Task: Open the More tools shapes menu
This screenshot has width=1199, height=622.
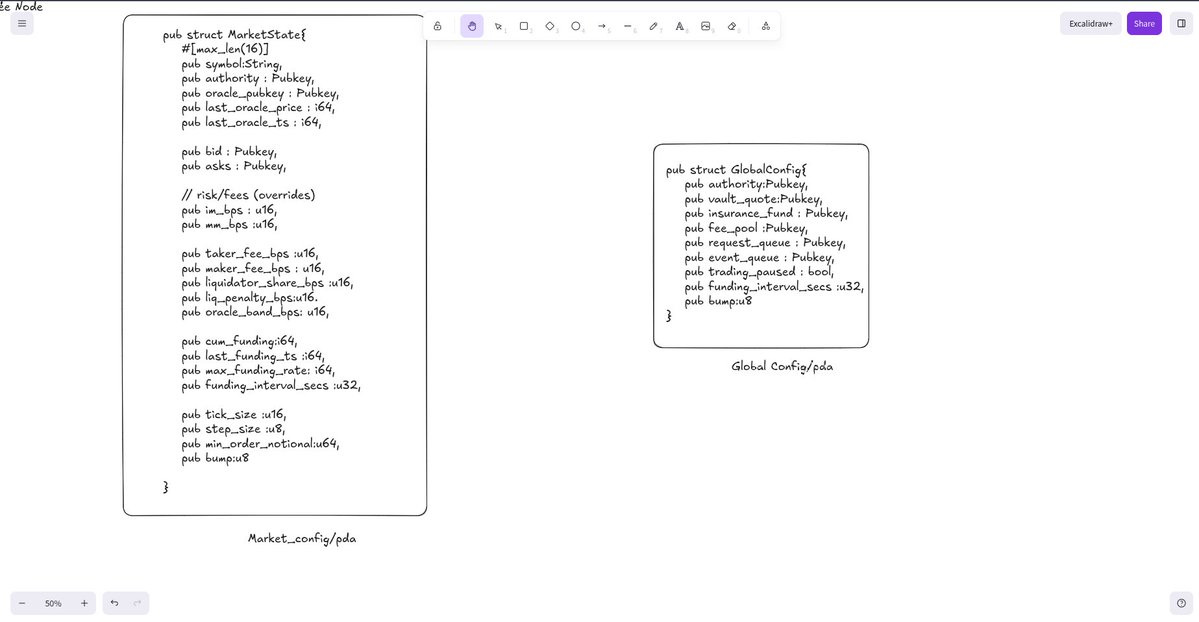Action: [765, 26]
